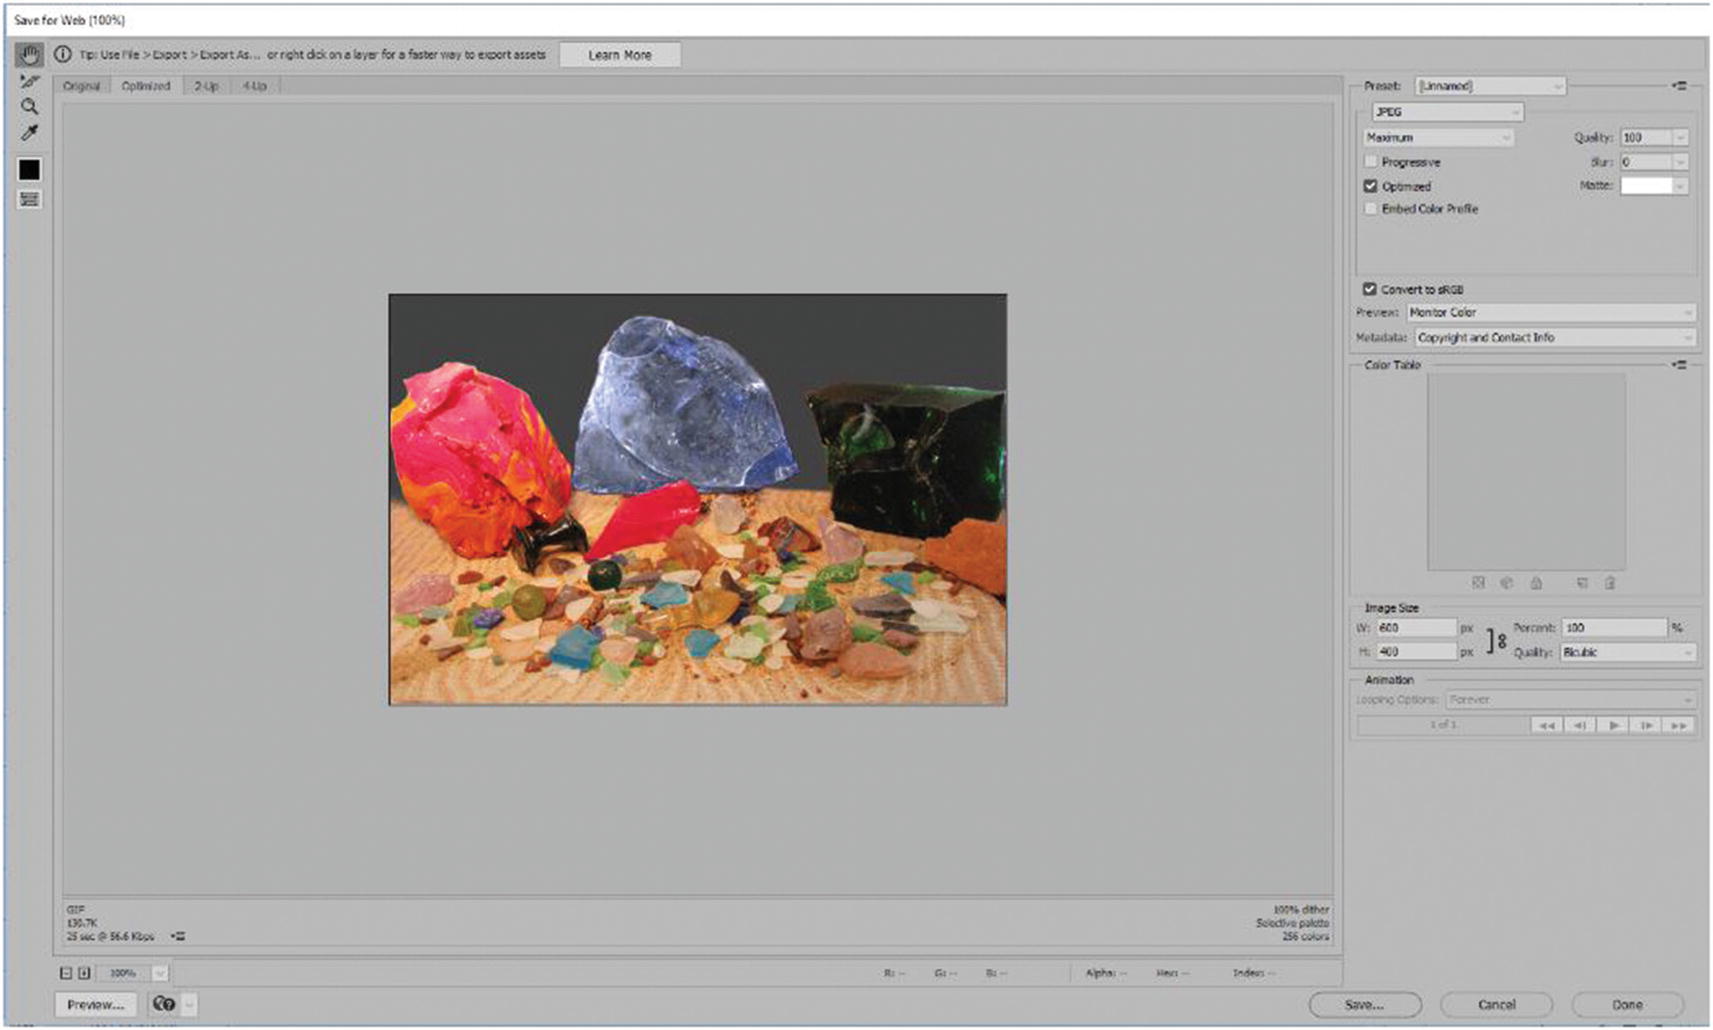
Task: Switch to the 2-Up tab
Action: (x=205, y=86)
